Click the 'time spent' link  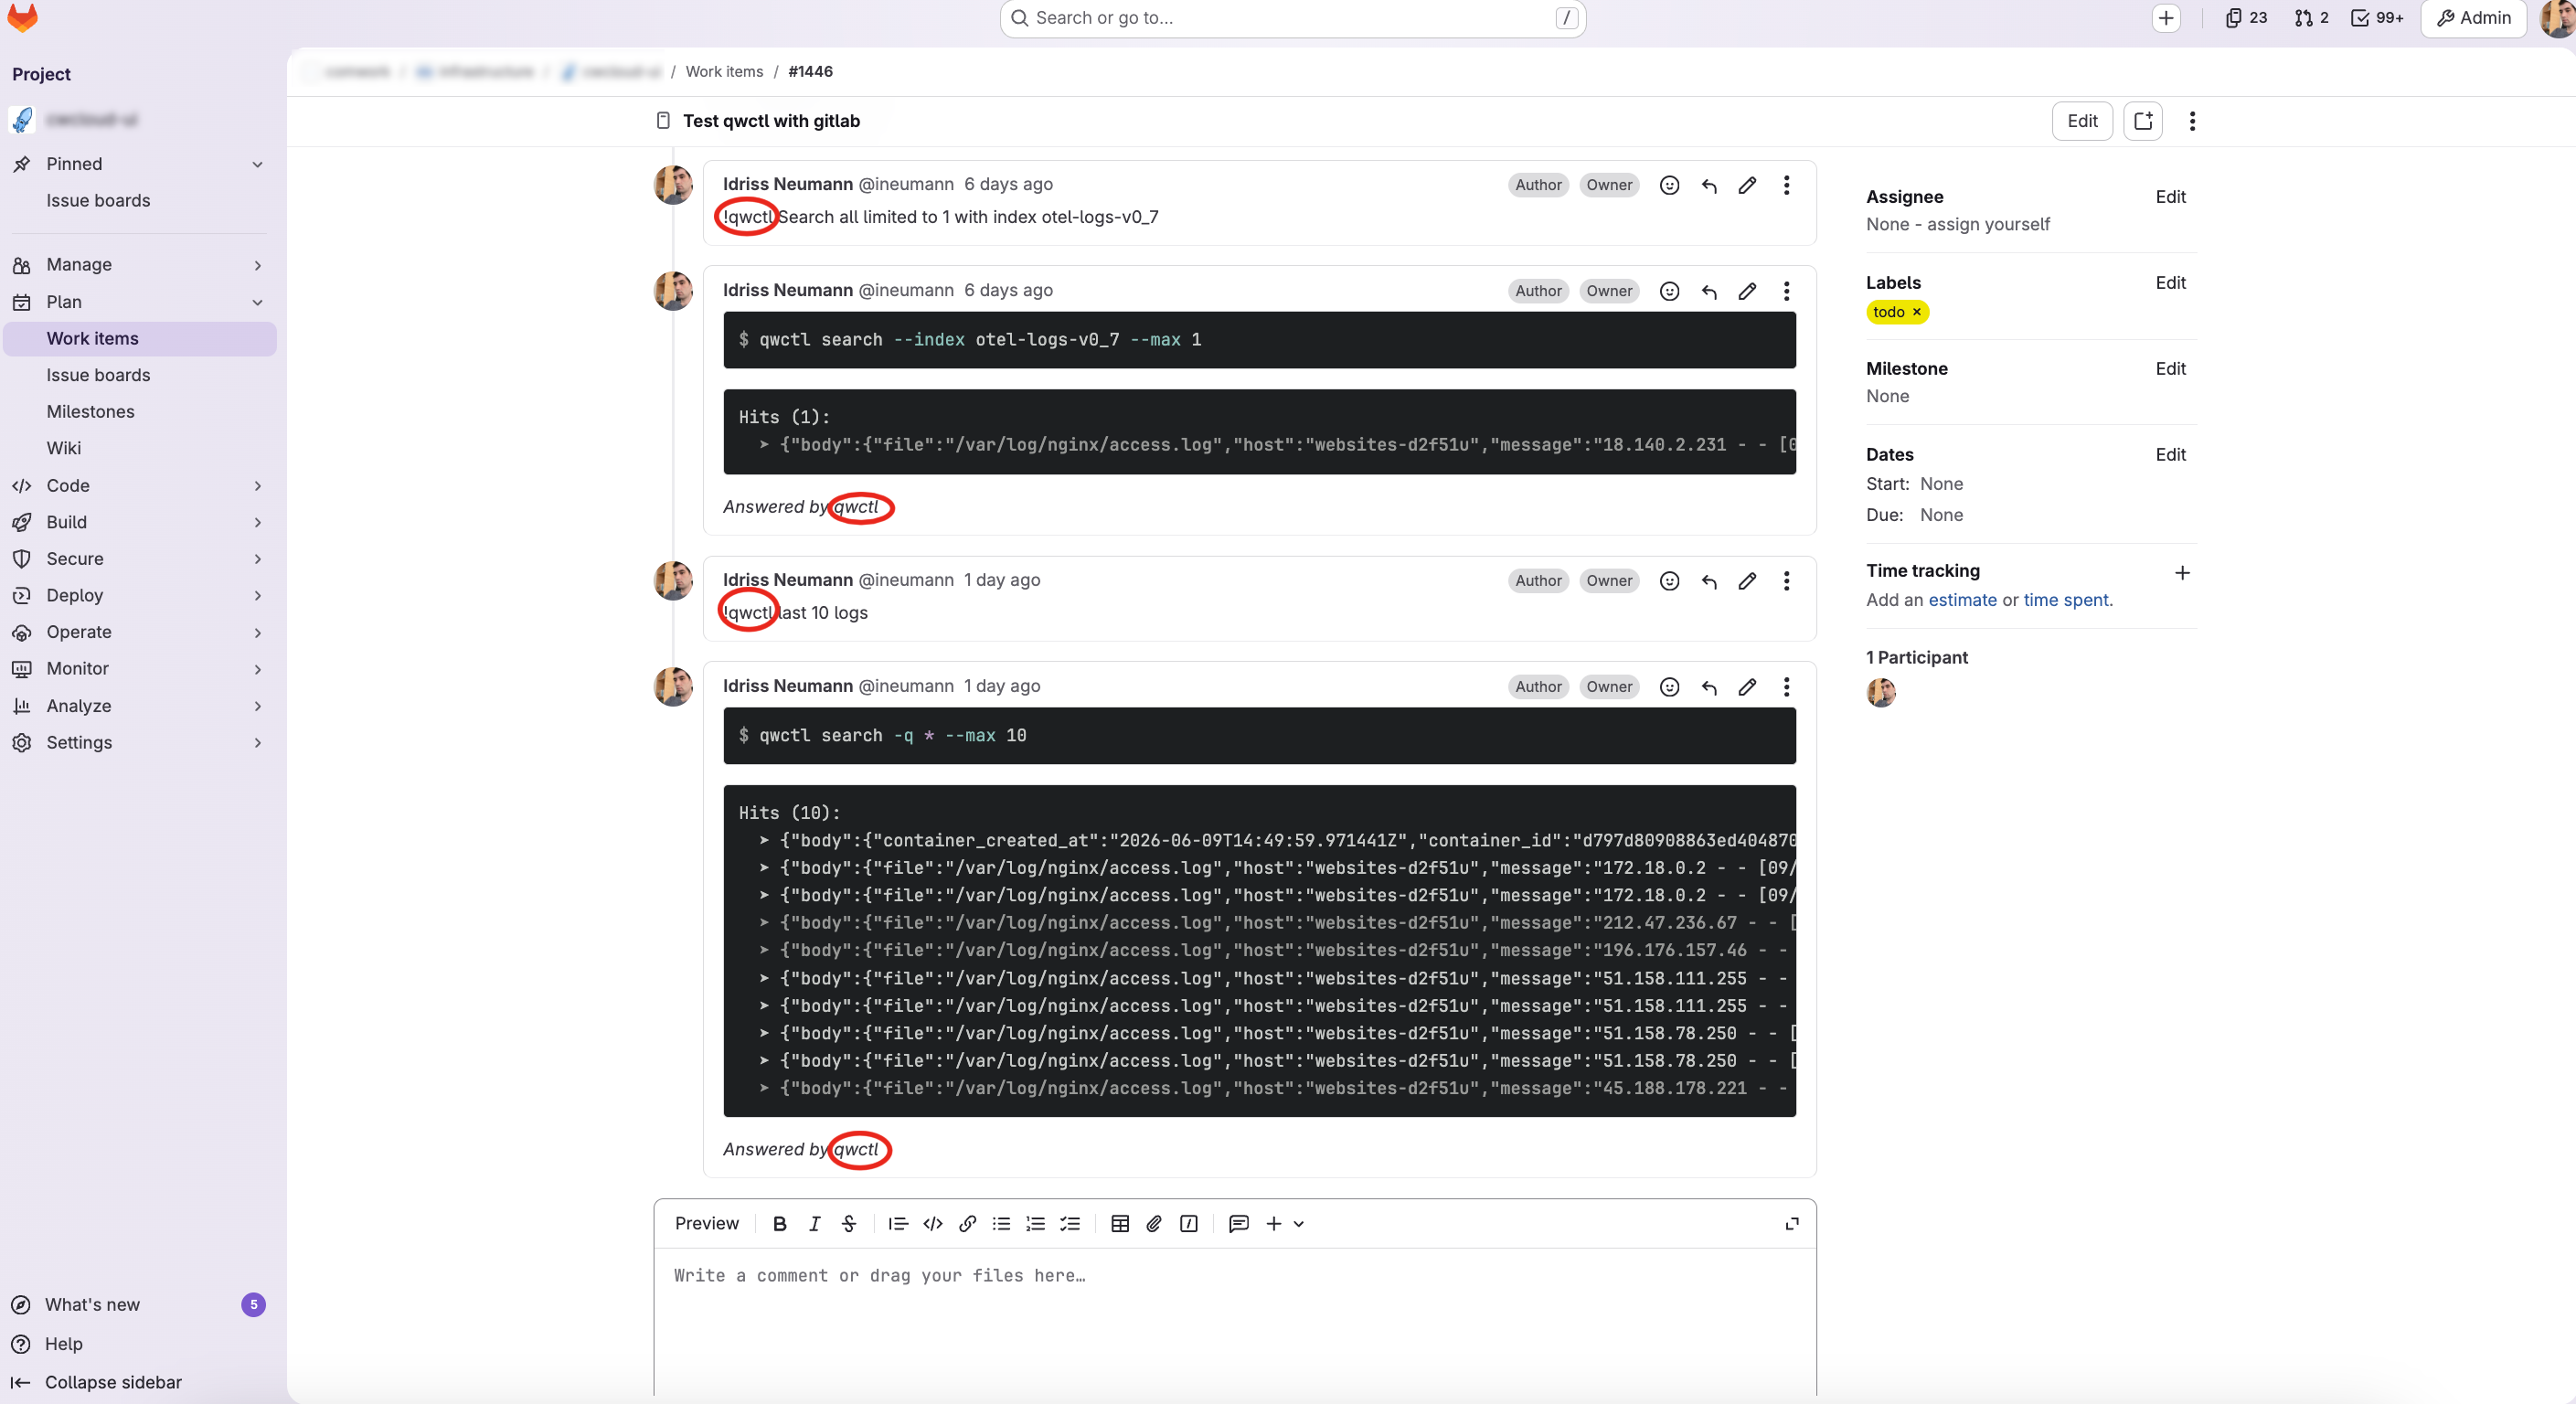point(2066,601)
